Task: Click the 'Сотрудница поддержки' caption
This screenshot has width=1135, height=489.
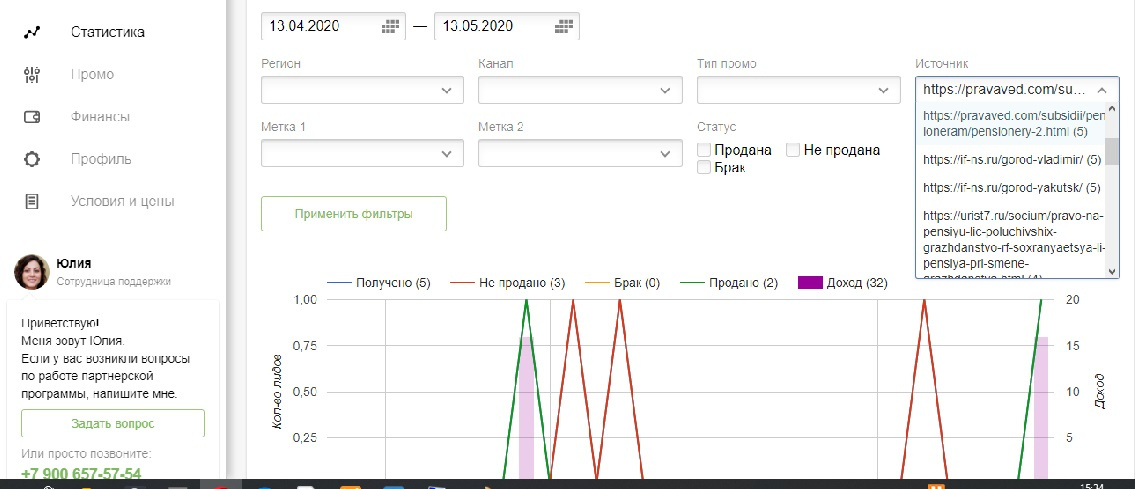Action: coord(114,281)
